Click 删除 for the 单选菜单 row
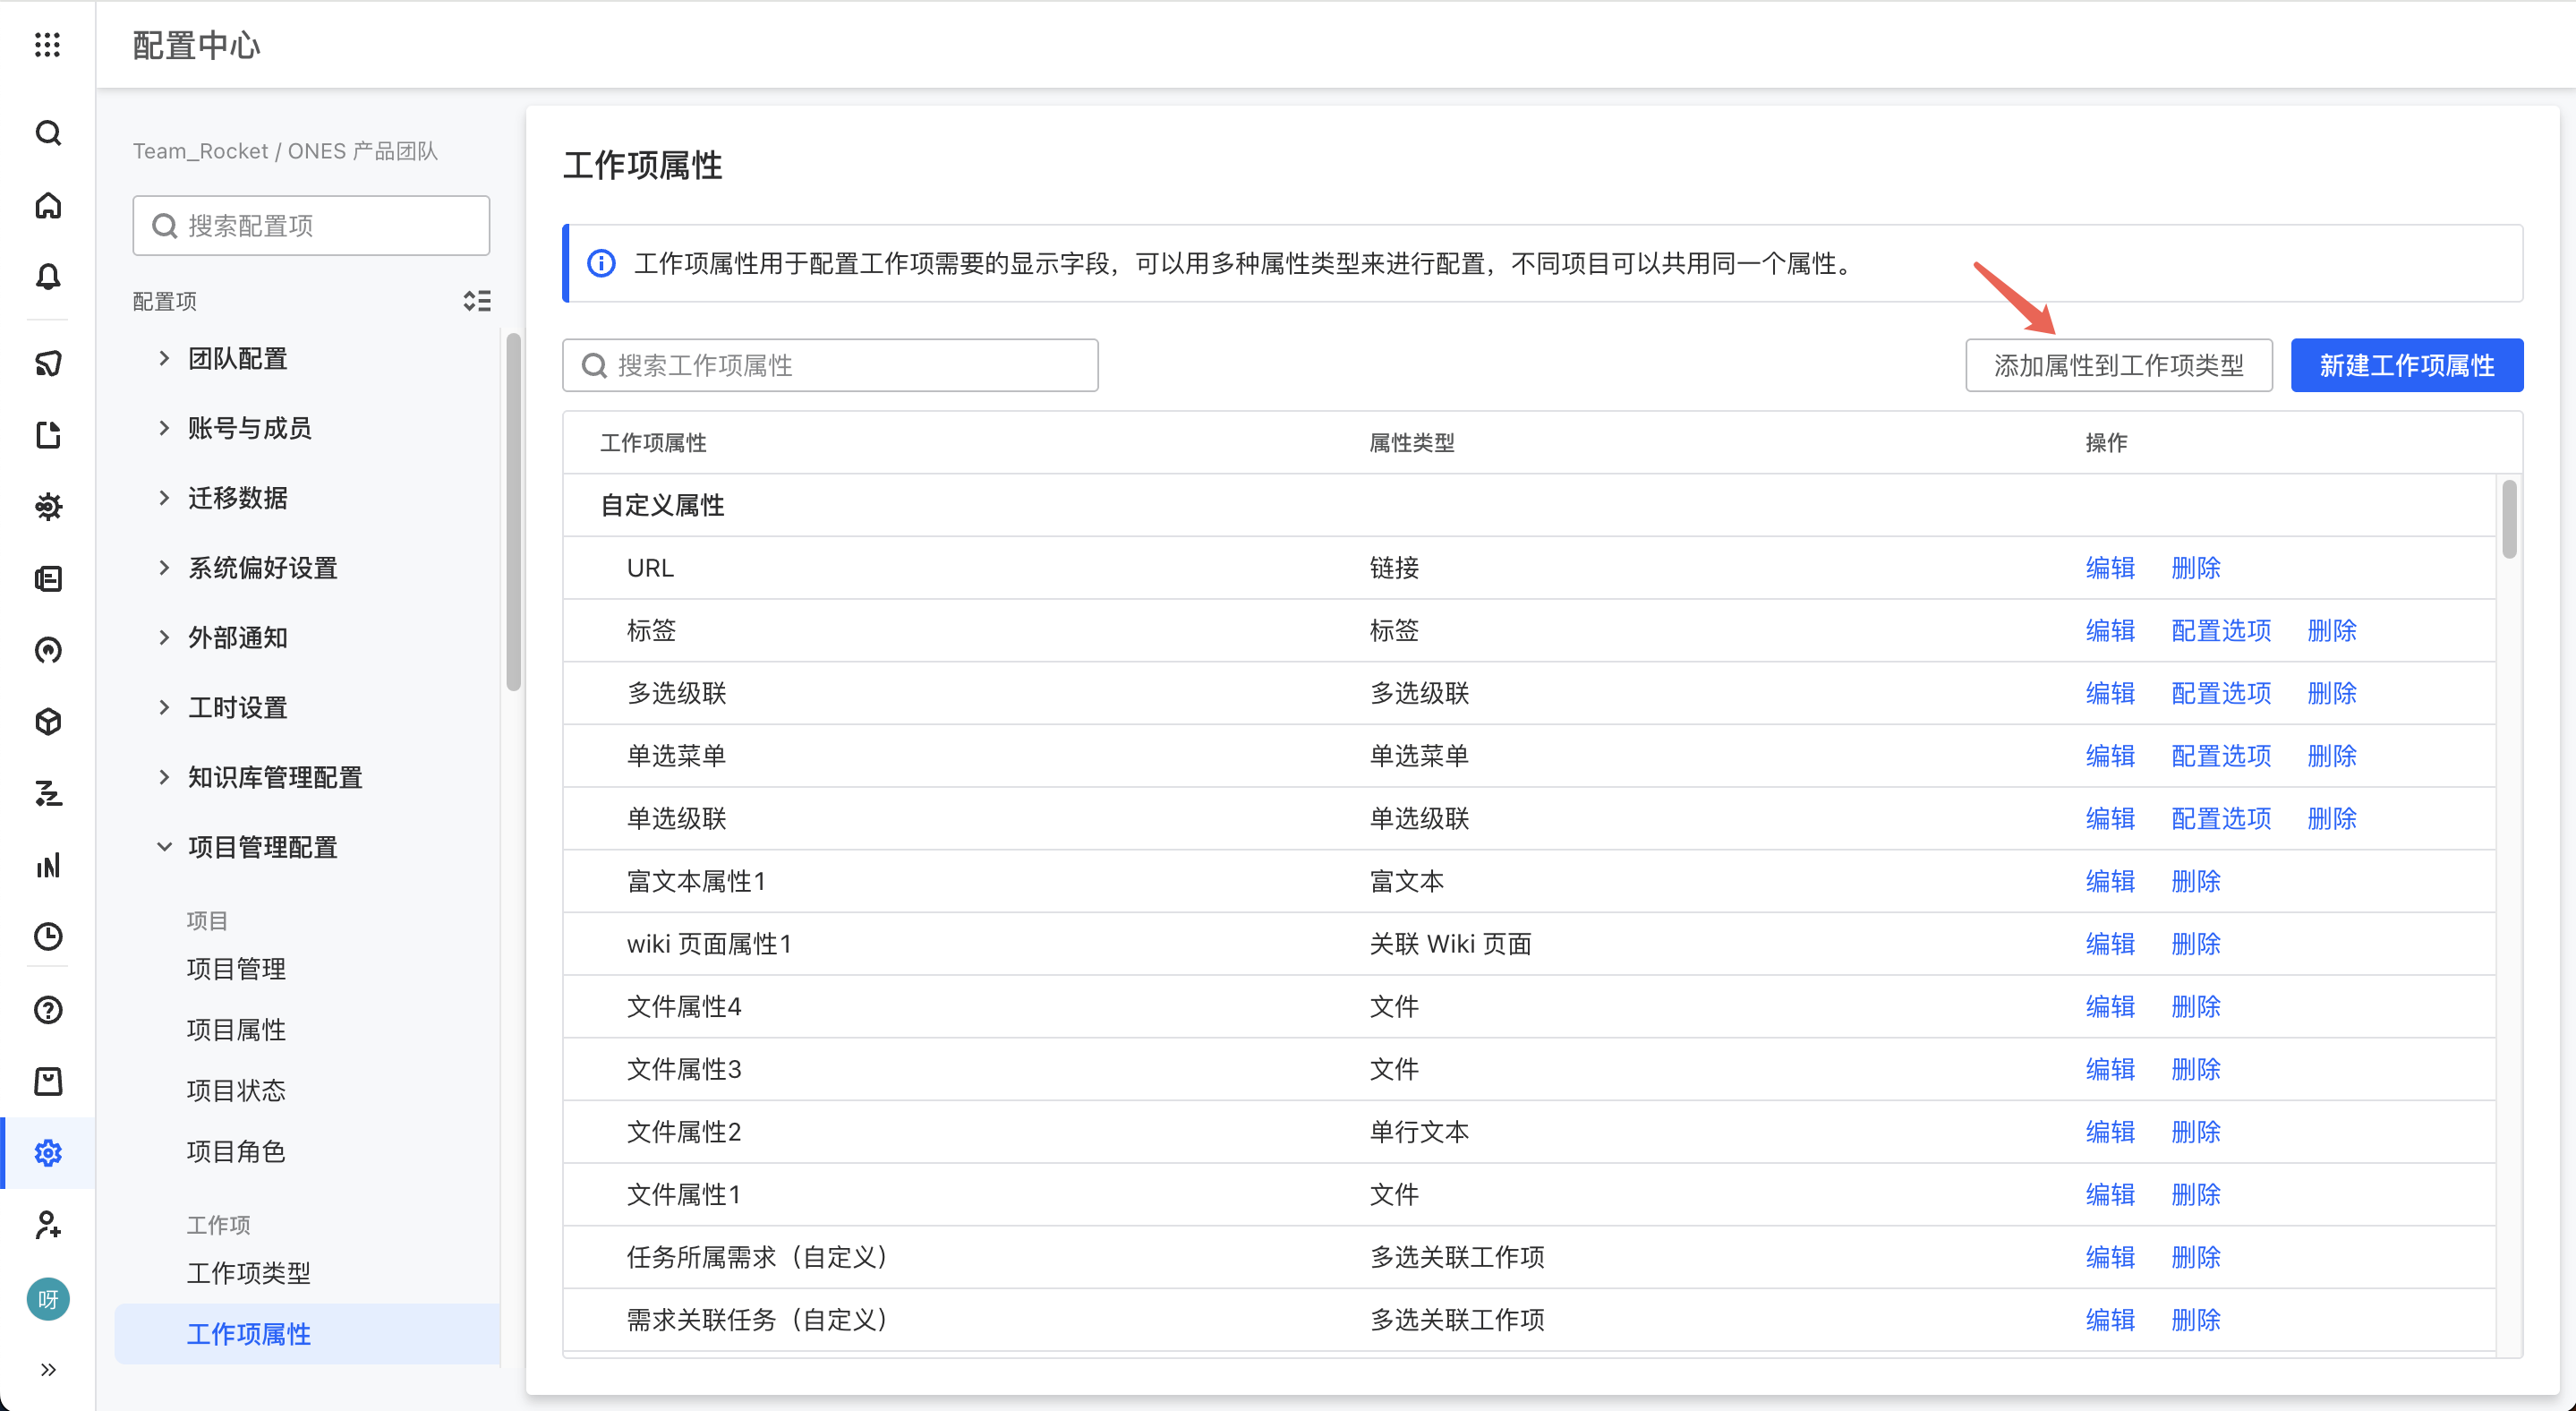The width and height of the screenshot is (2576, 1411). (2332, 756)
